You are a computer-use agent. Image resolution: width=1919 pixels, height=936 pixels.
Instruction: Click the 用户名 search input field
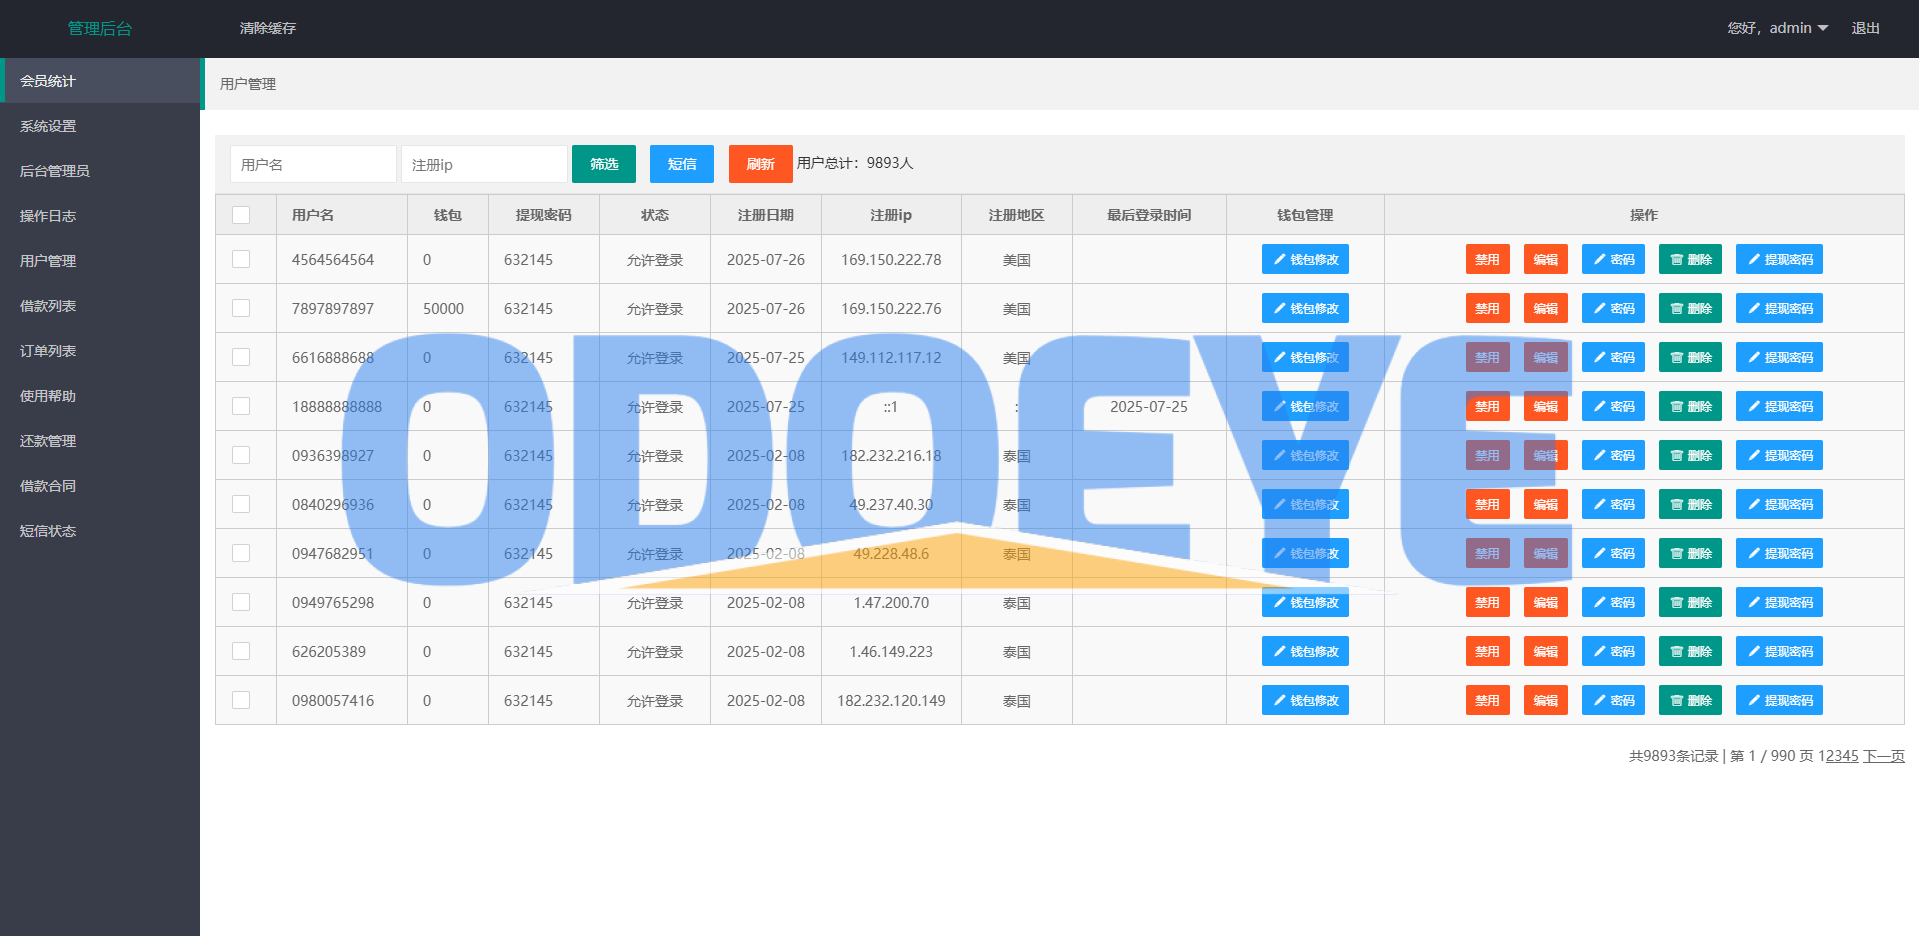pyautogui.click(x=313, y=164)
